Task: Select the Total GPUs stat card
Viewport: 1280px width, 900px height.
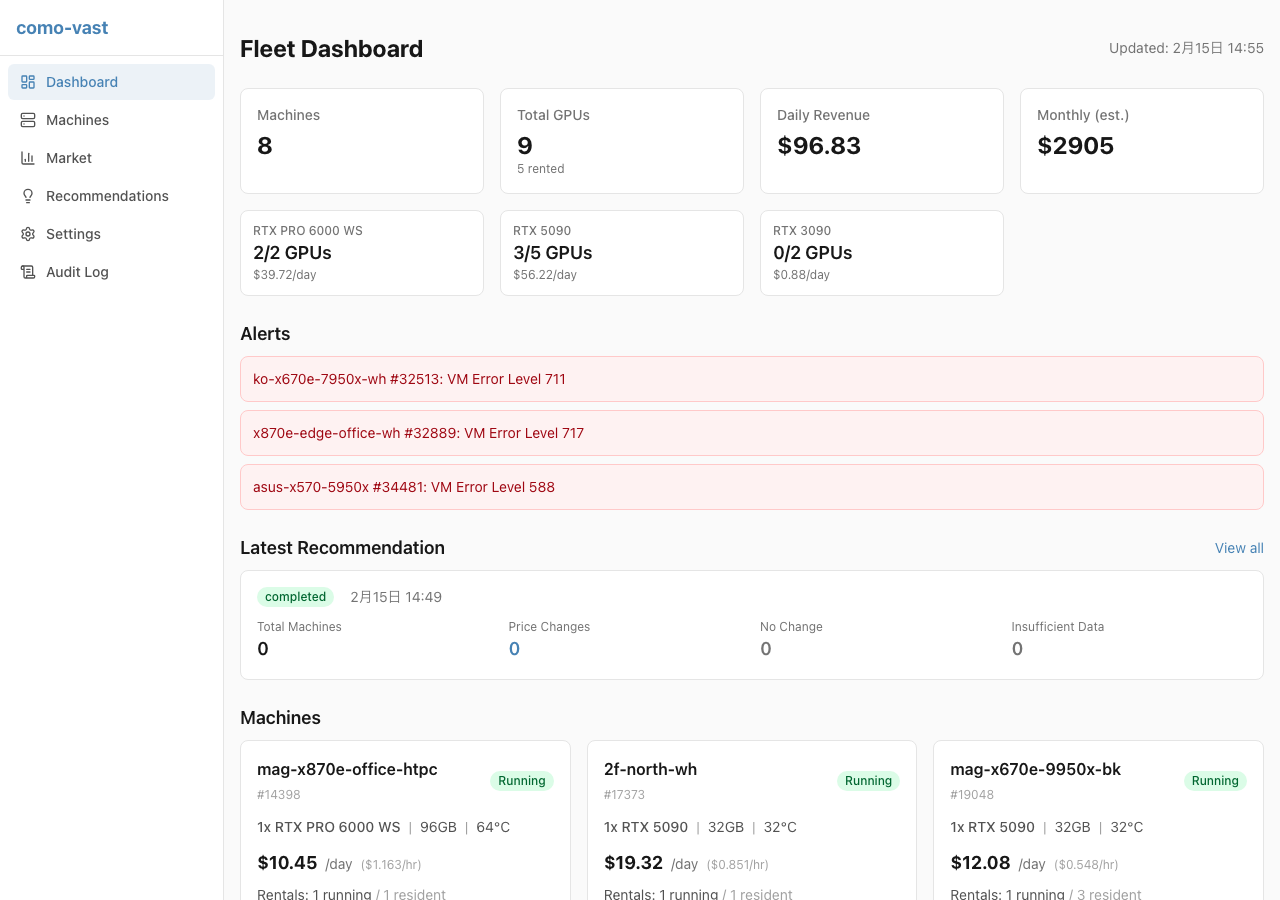Action: [622, 141]
